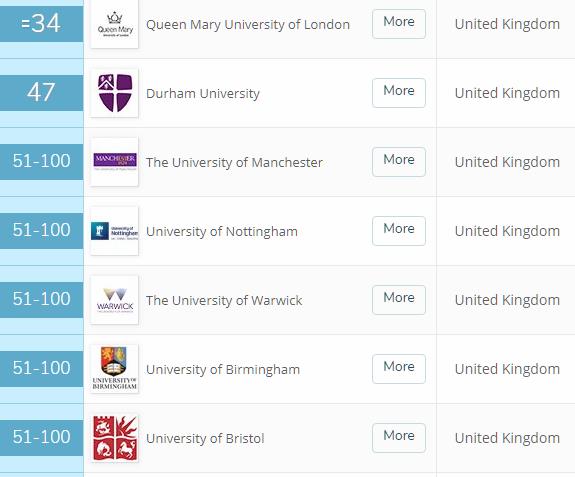Image resolution: width=575 pixels, height=477 pixels.
Task: Click More beside University of Bristol
Action: tap(399, 438)
